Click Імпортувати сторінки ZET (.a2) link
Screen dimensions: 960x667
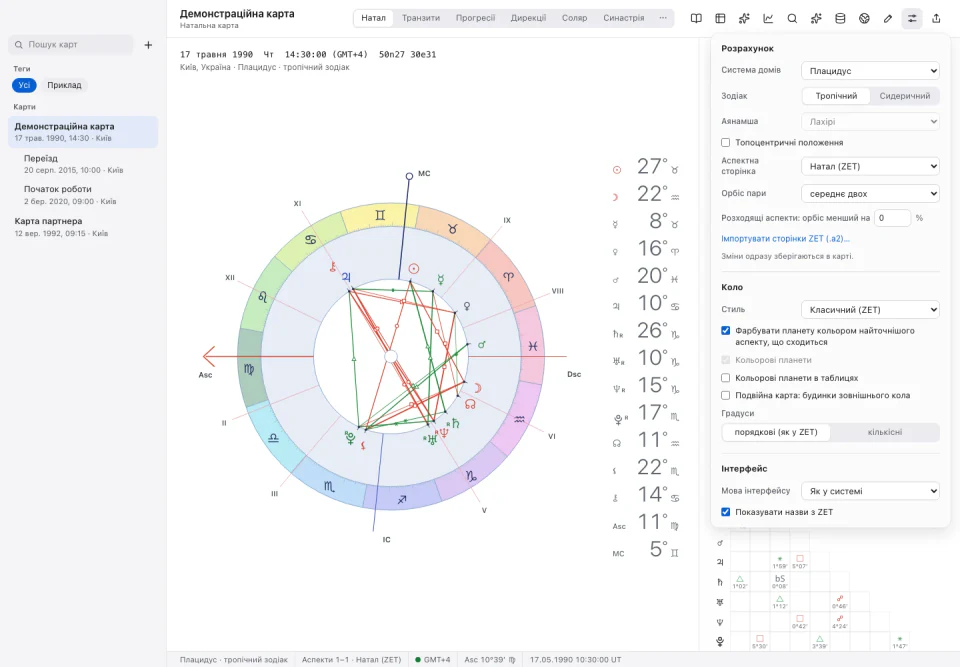tap(786, 238)
